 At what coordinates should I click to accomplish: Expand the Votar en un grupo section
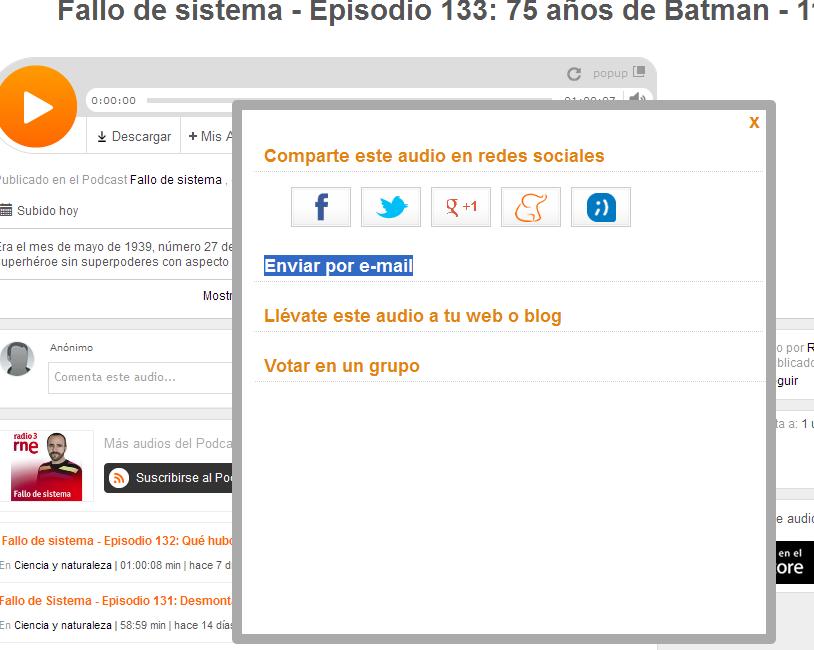pos(341,366)
